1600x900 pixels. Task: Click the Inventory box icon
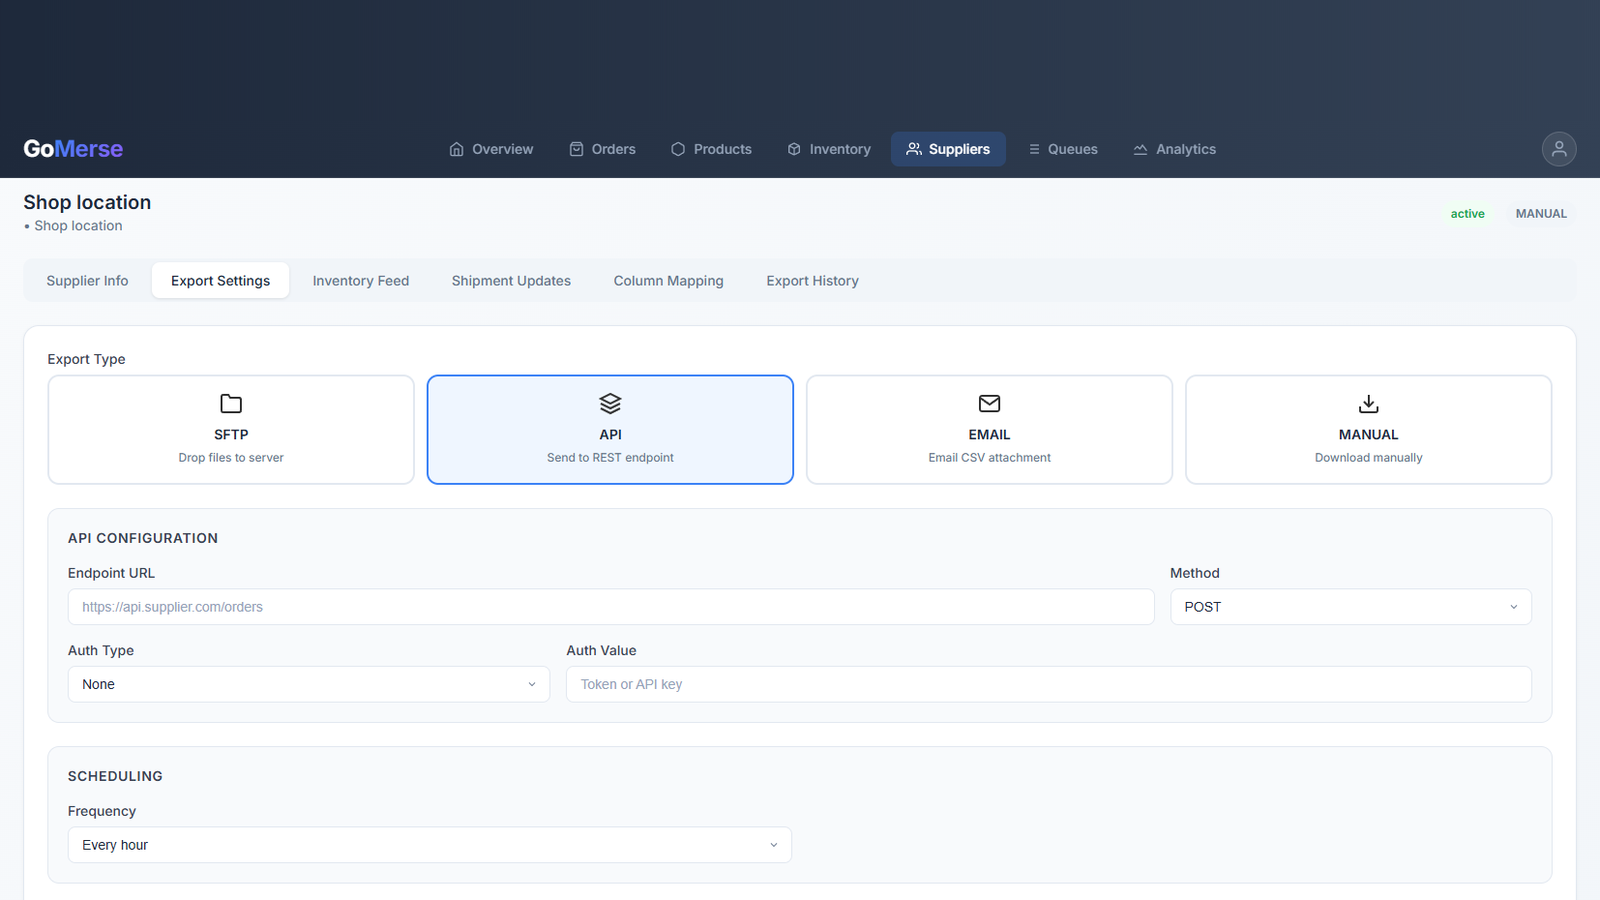coord(794,149)
